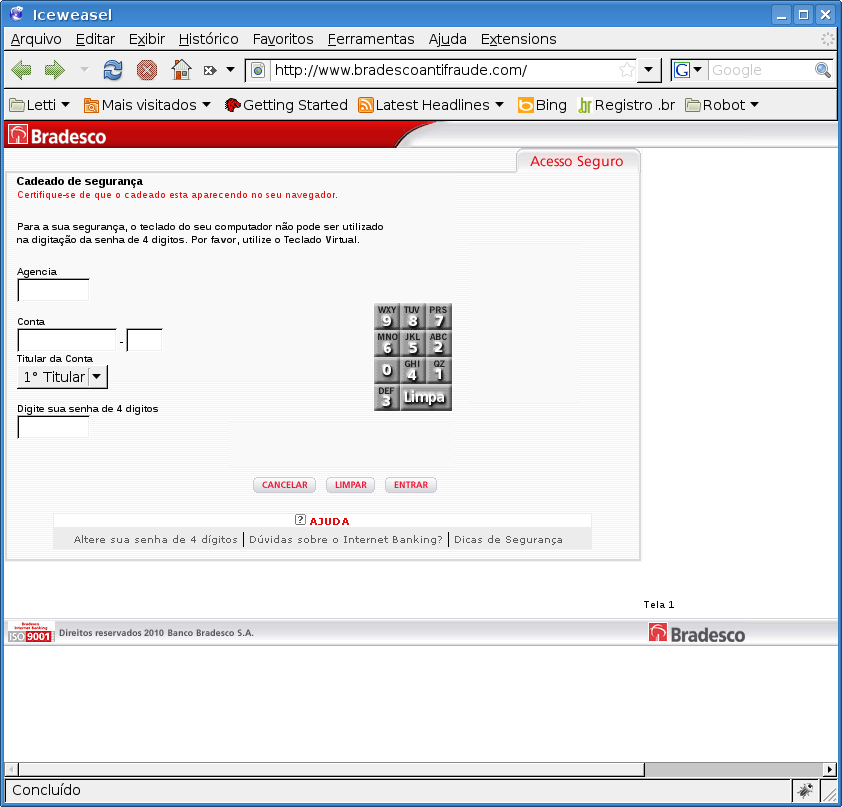This screenshot has height=807, width=842.
Task: Open the Editar menu
Action: click(95, 39)
